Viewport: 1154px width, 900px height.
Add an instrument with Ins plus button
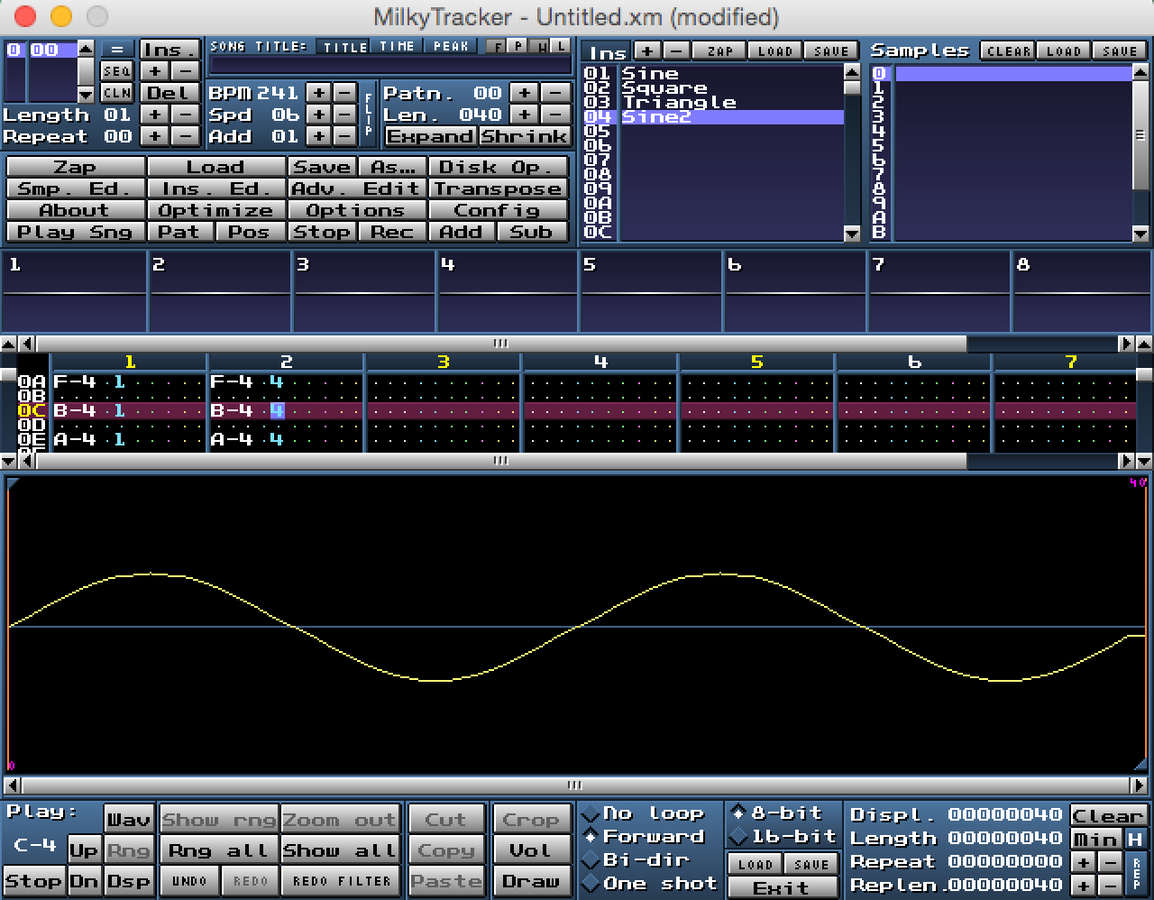[646, 51]
